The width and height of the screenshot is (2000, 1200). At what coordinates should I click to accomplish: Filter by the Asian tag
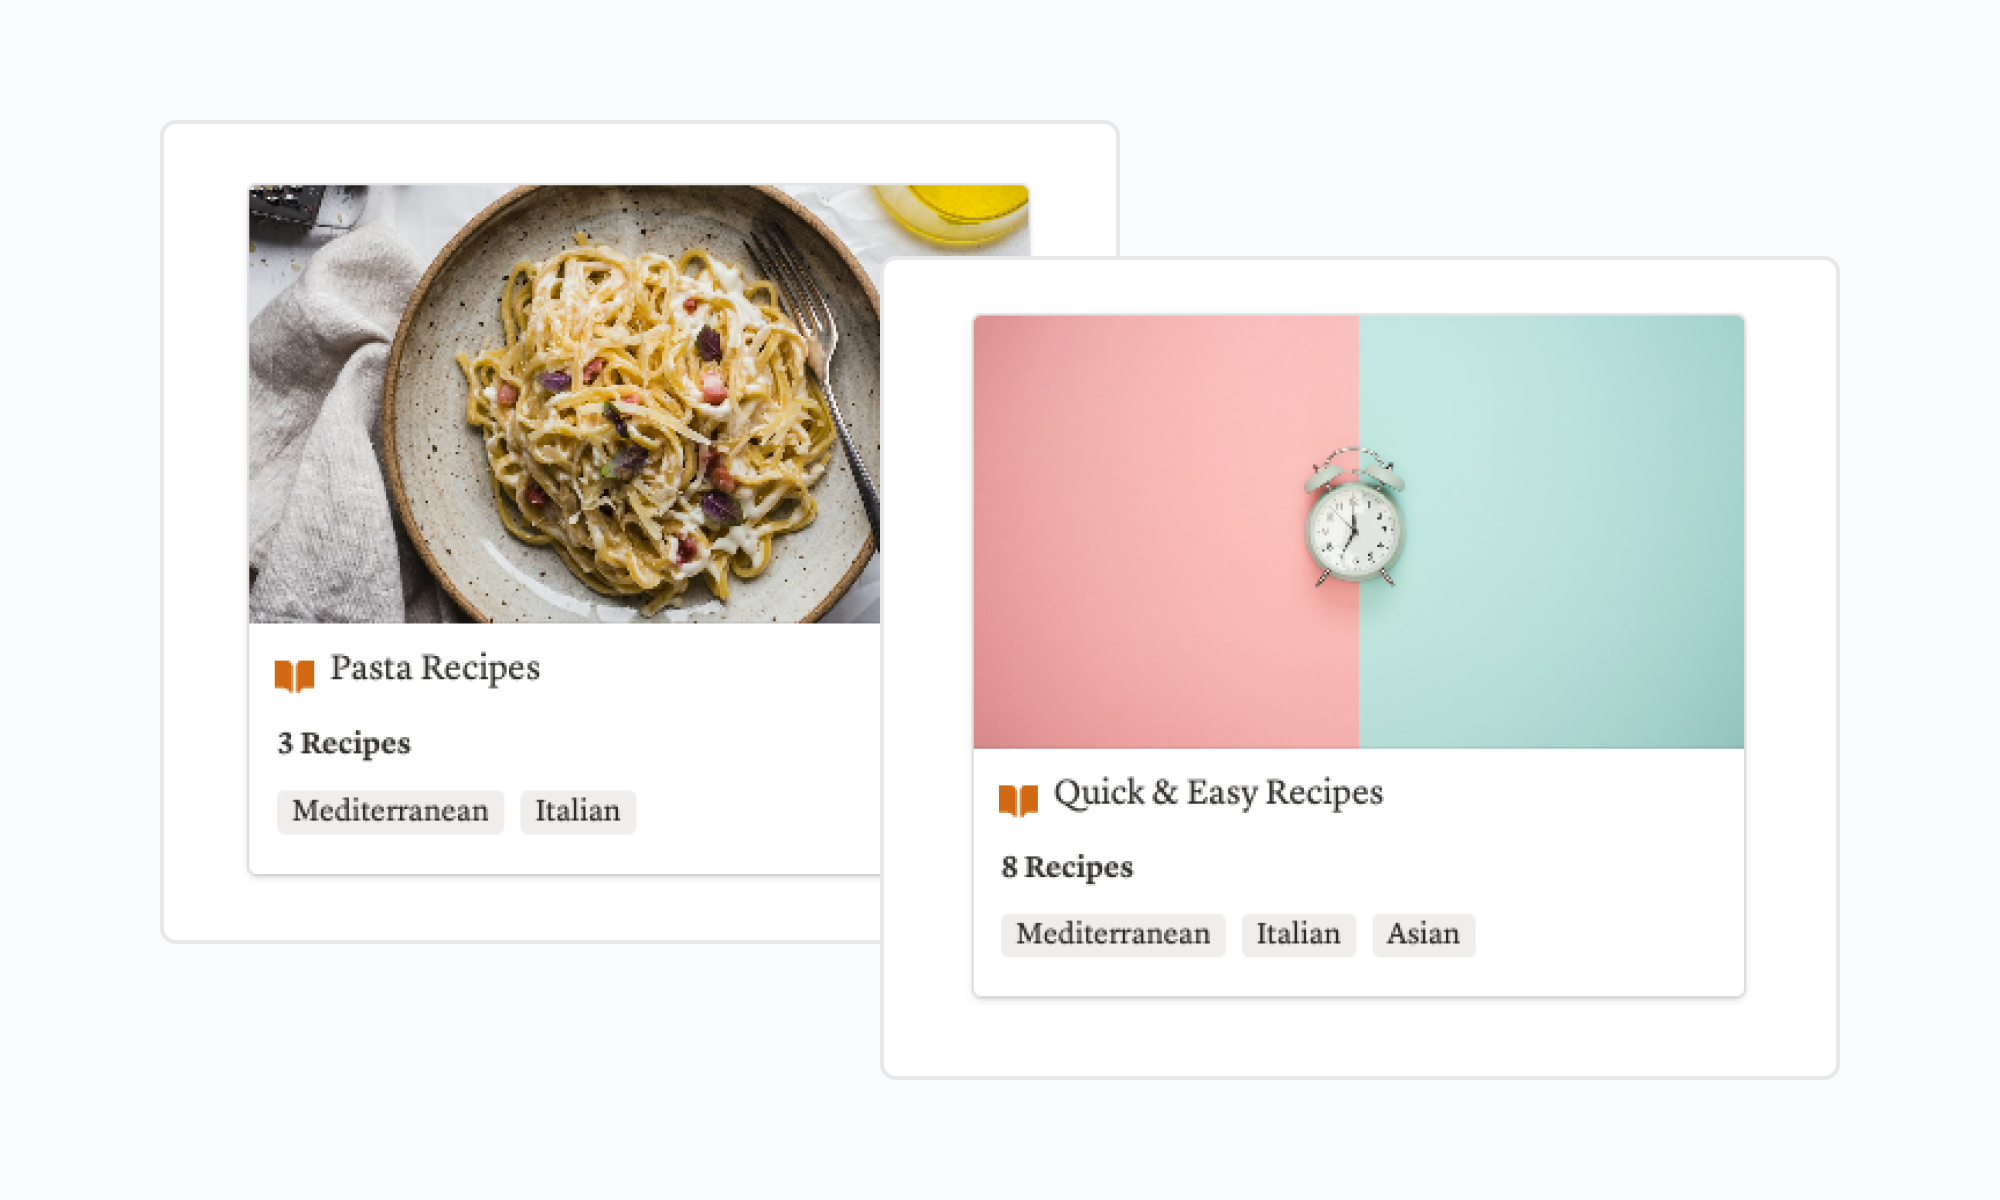pyautogui.click(x=1422, y=934)
